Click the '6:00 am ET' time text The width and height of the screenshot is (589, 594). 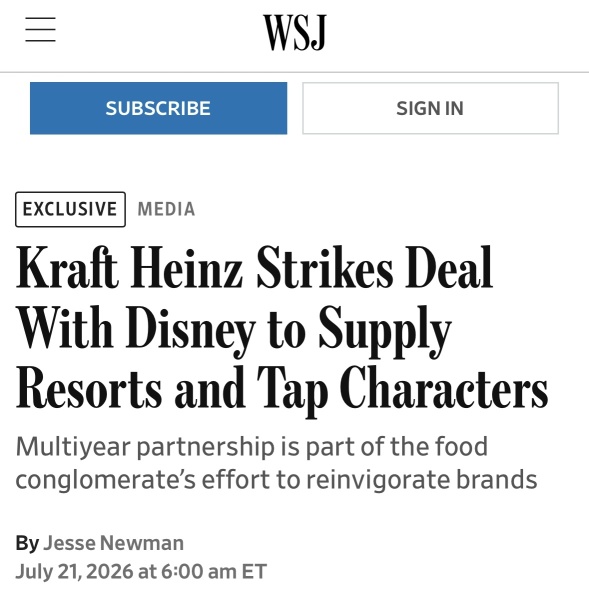coord(214,571)
